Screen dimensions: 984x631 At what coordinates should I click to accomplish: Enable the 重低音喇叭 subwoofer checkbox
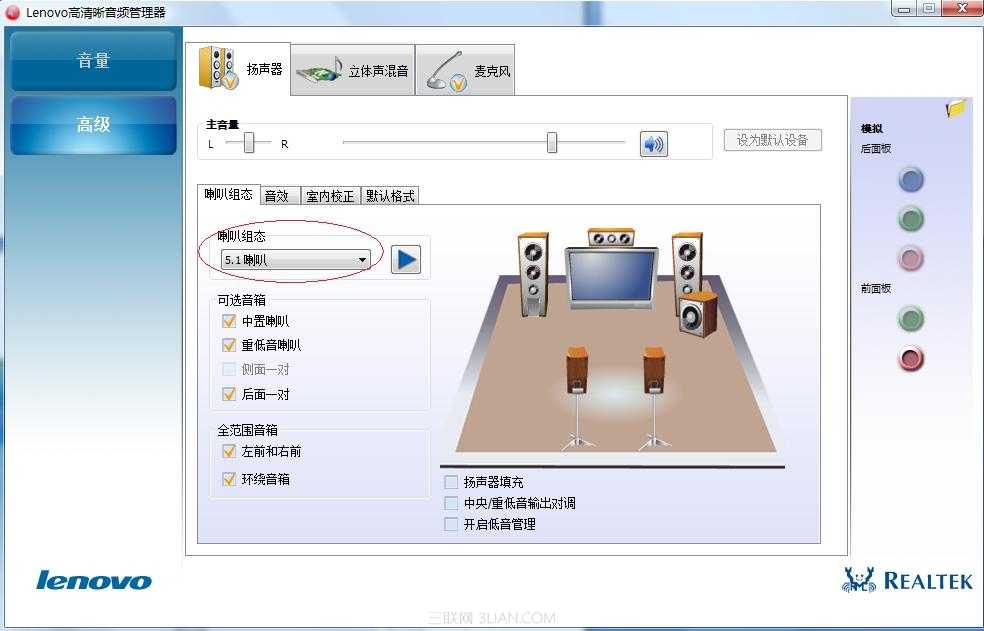(x=228, y=345)
